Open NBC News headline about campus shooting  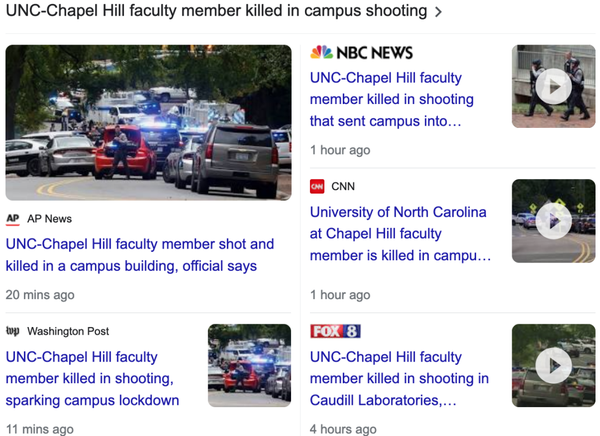tap(392, 100)
